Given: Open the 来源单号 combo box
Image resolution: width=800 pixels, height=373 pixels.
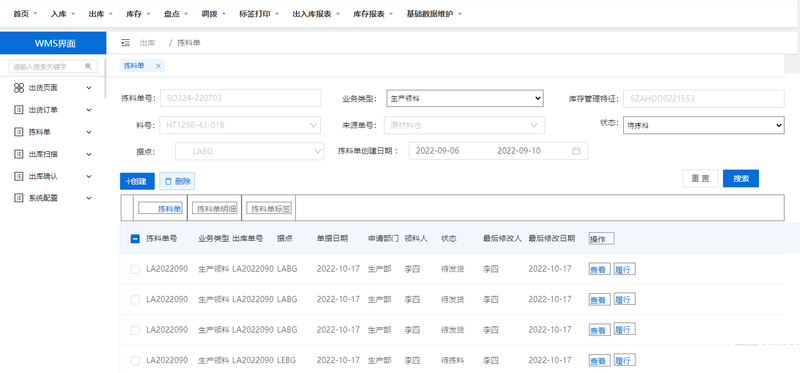Looking at the screenshot, I should (x=465, y=125).
